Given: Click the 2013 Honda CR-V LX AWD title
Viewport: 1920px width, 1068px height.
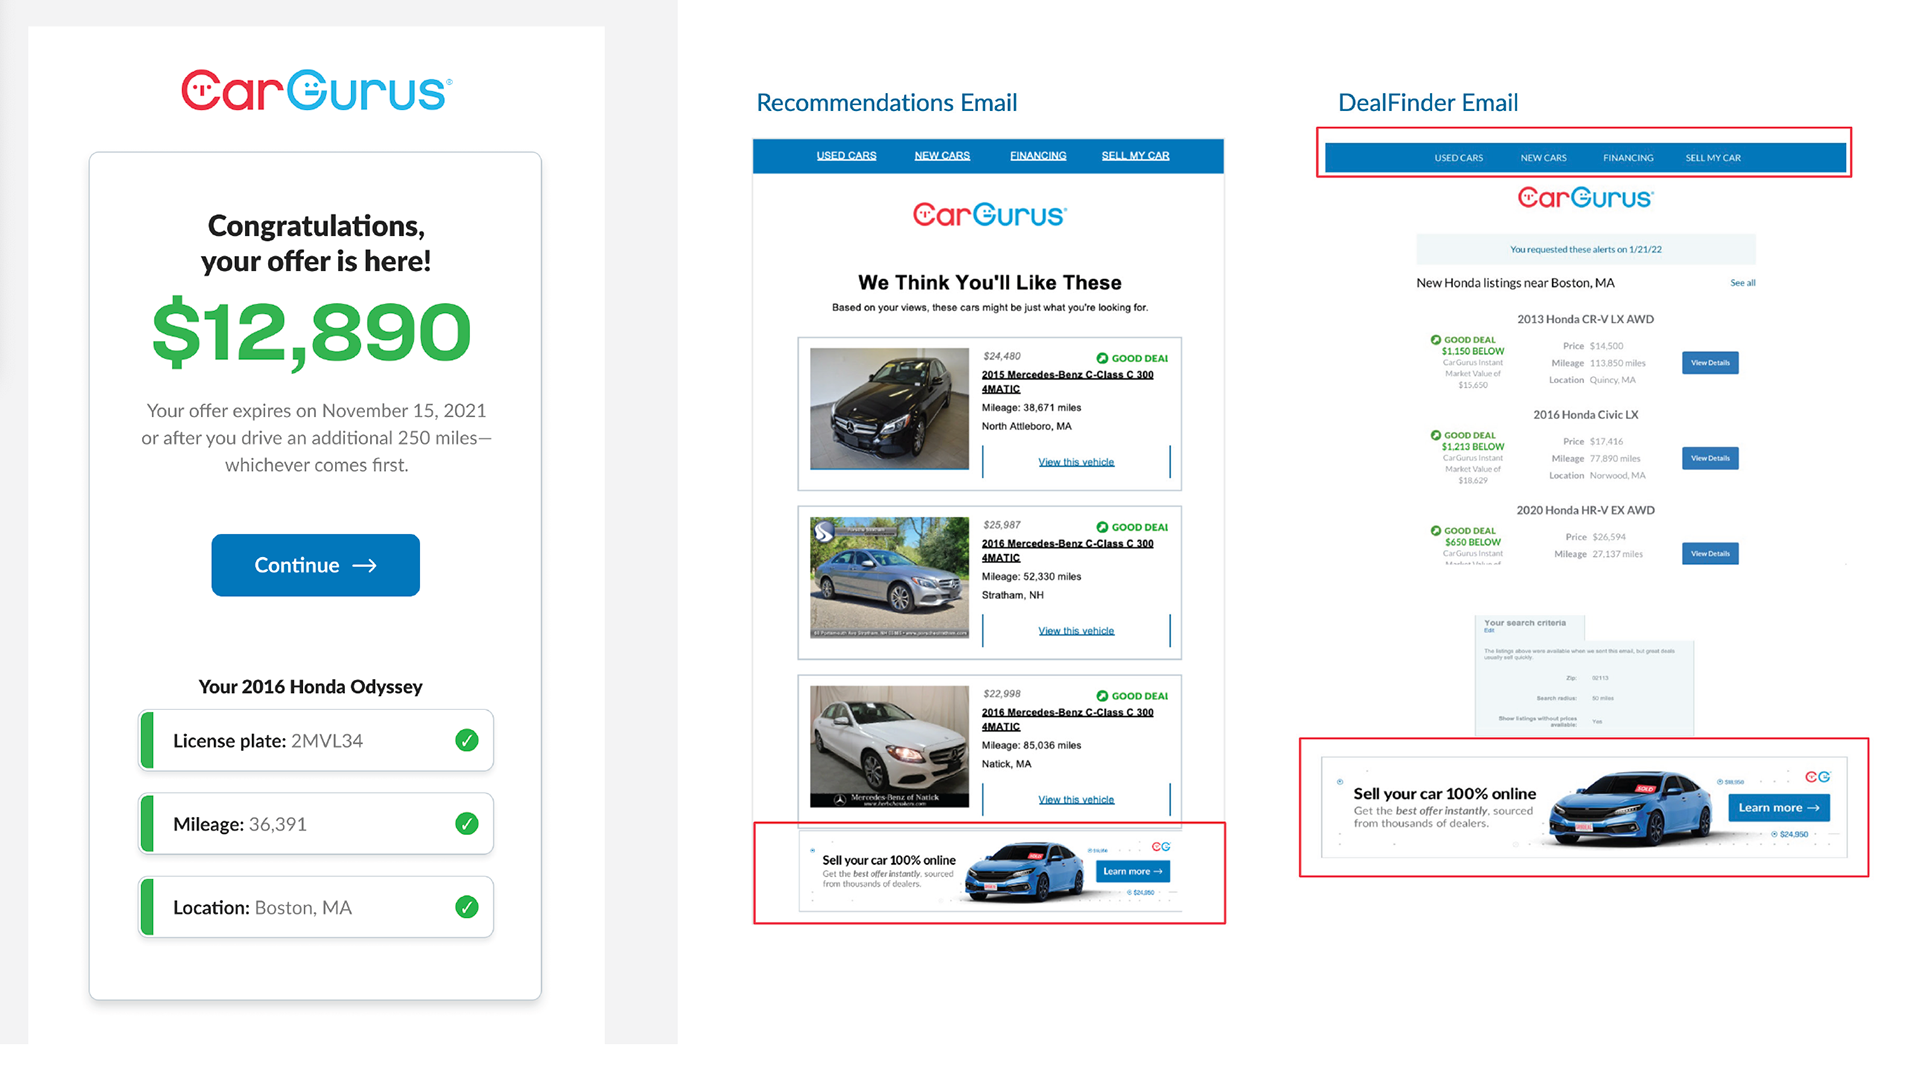Looking at the screenshot, I should (x=1585, y=319).
